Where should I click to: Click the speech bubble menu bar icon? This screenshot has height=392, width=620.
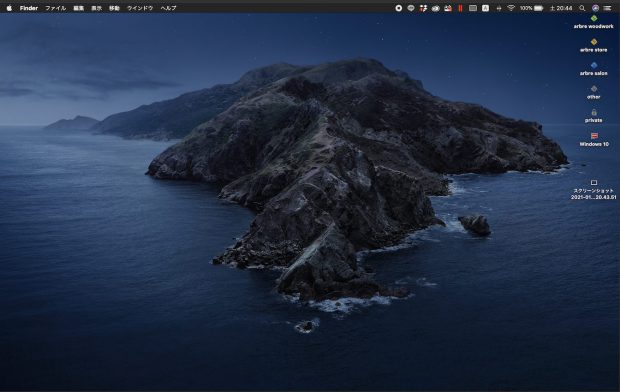411,8
